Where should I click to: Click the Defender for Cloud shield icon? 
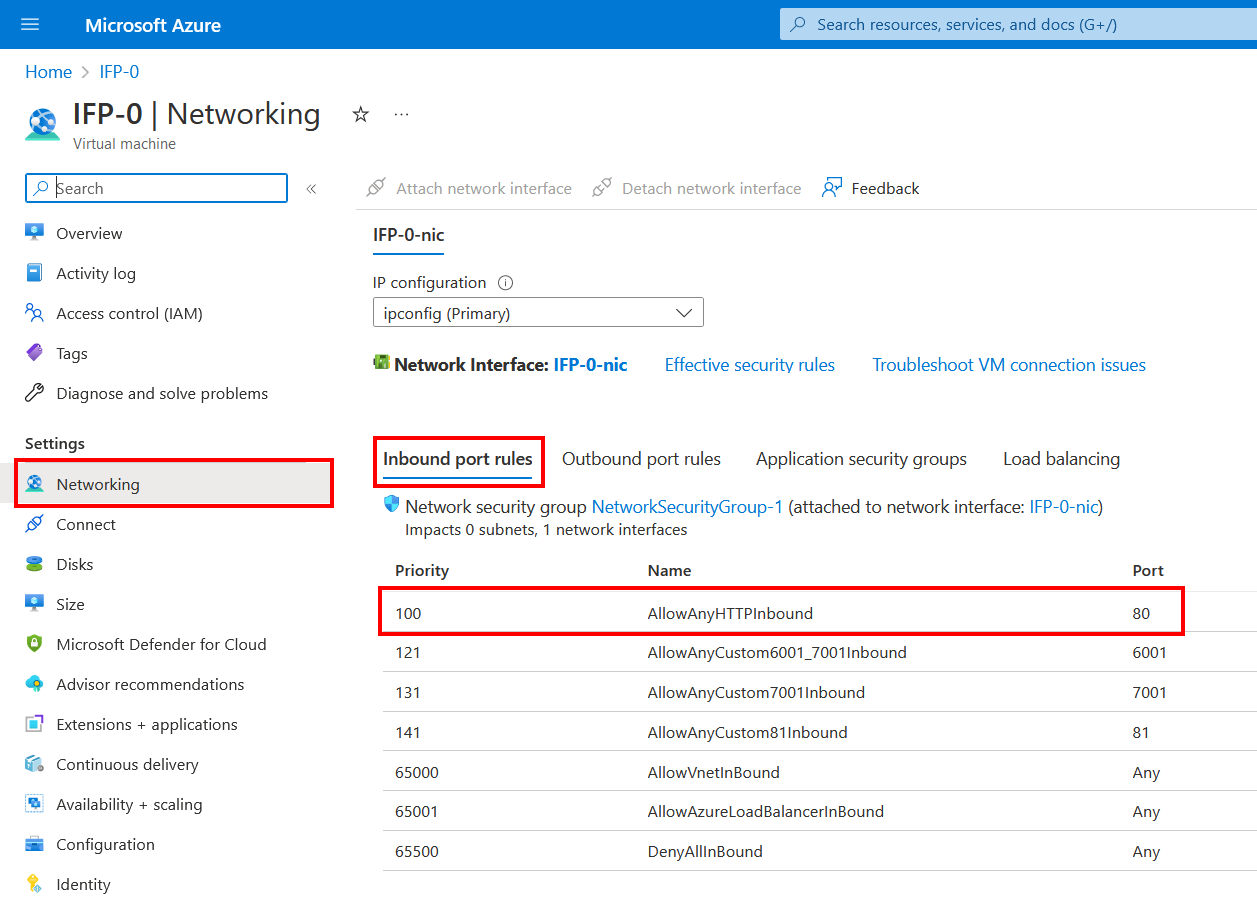(35, 644)
